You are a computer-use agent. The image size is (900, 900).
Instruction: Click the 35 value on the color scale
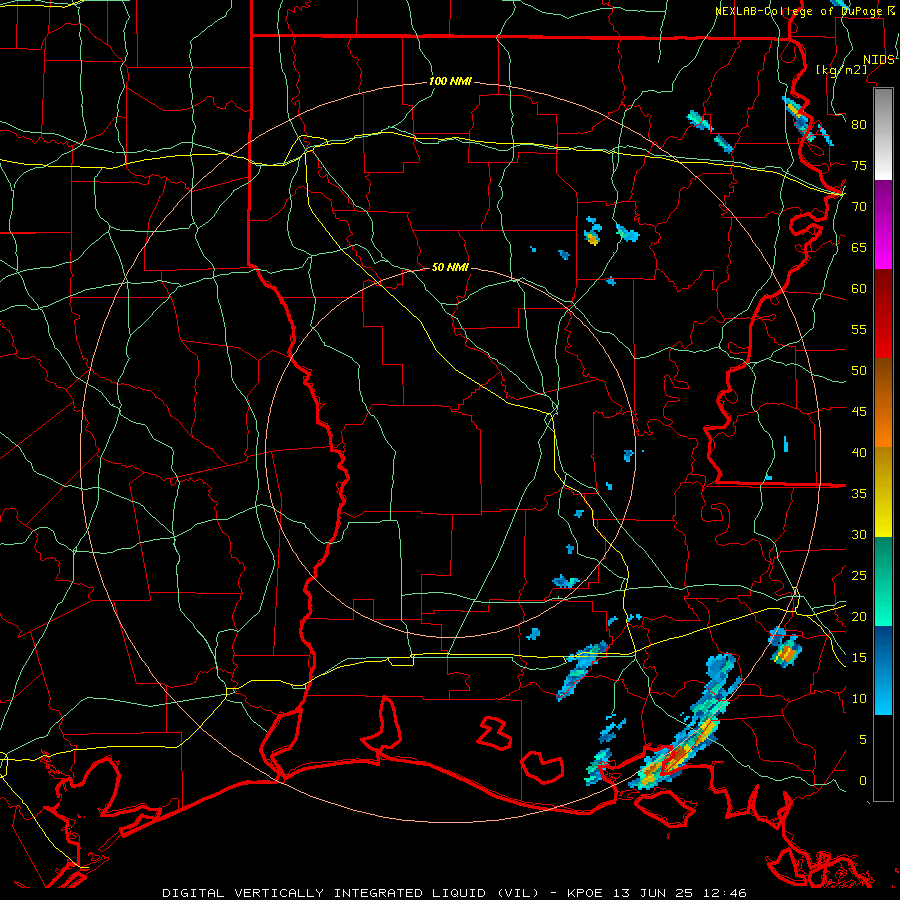click(x=859, y=494)
